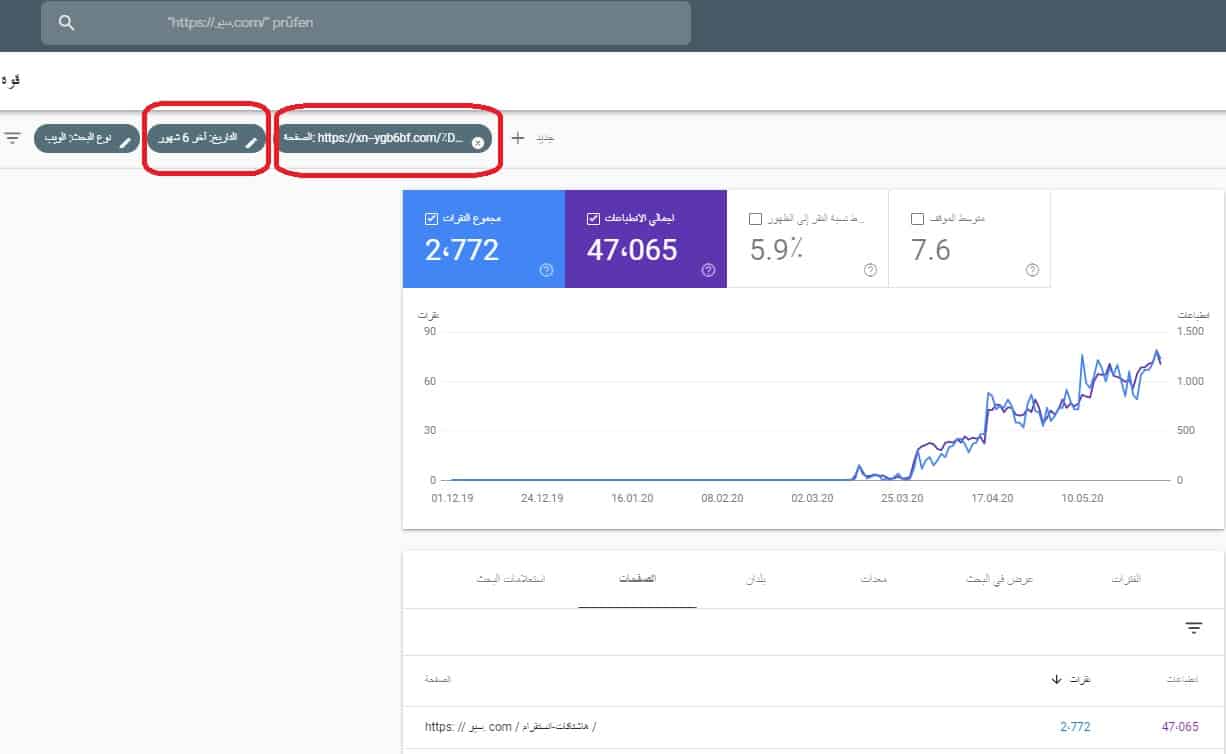Open the filter list icon beside the chips

[12, 137]
